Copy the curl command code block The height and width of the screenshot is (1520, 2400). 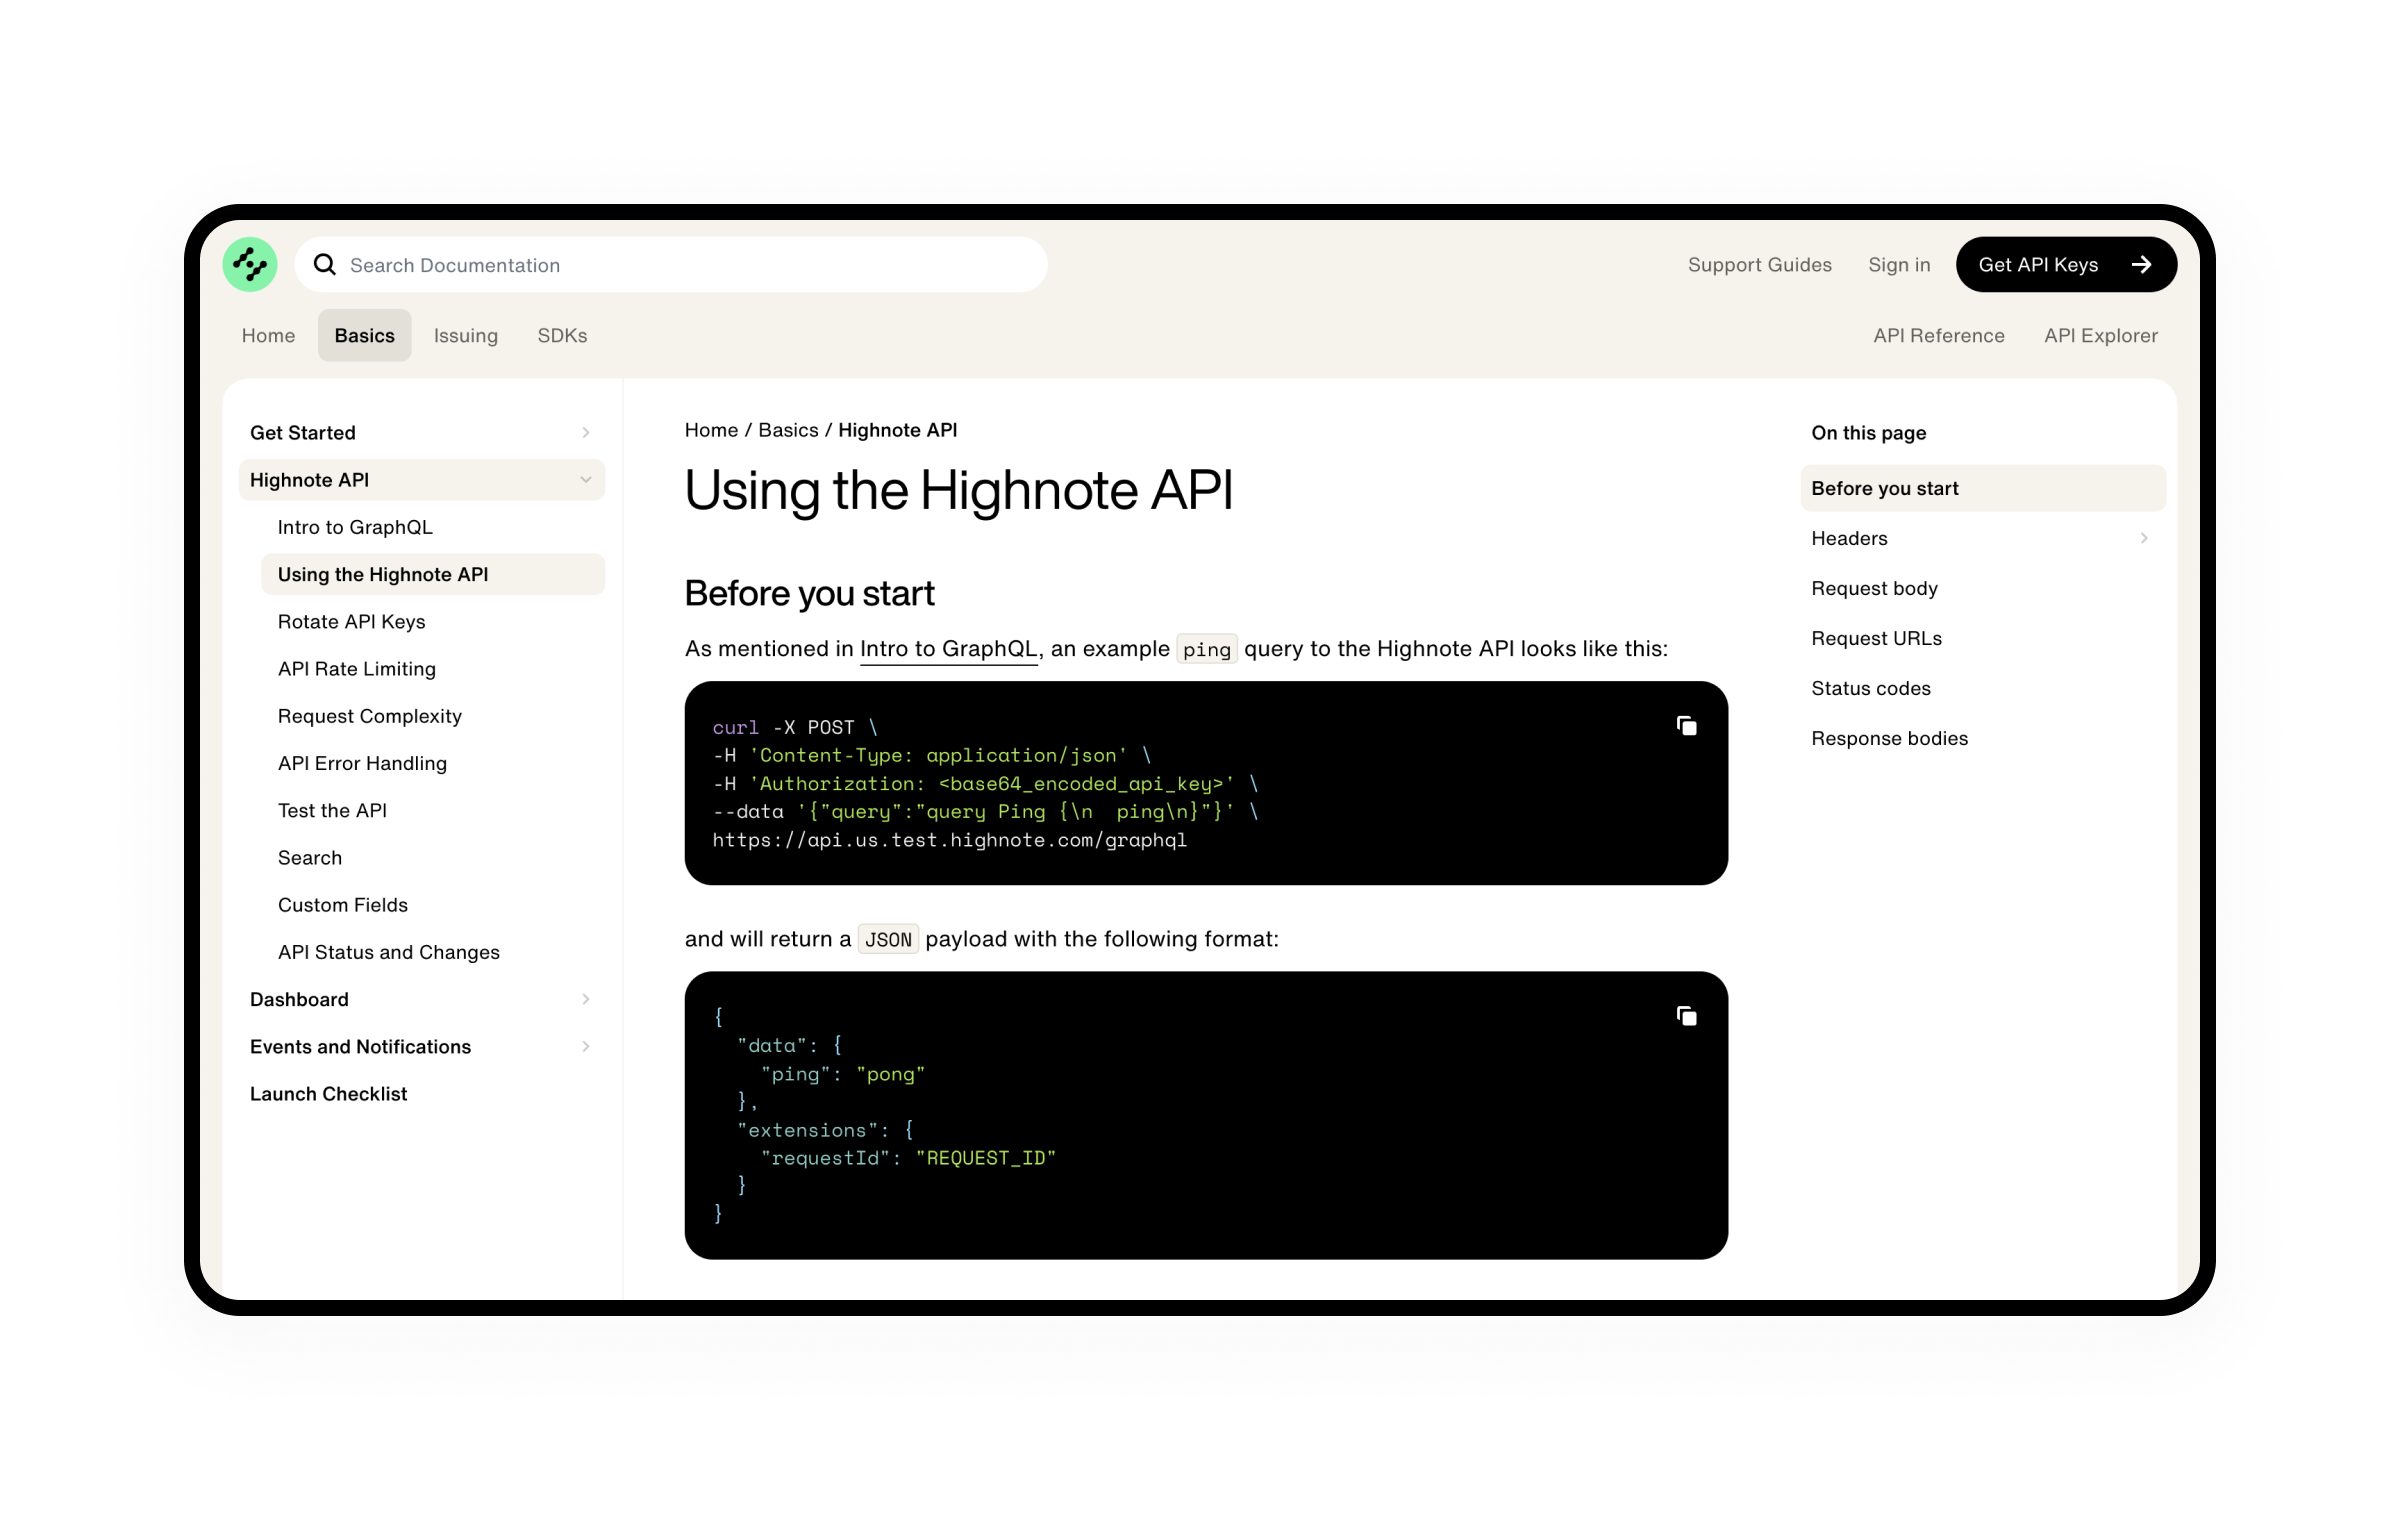click(x=1686, y=726)
